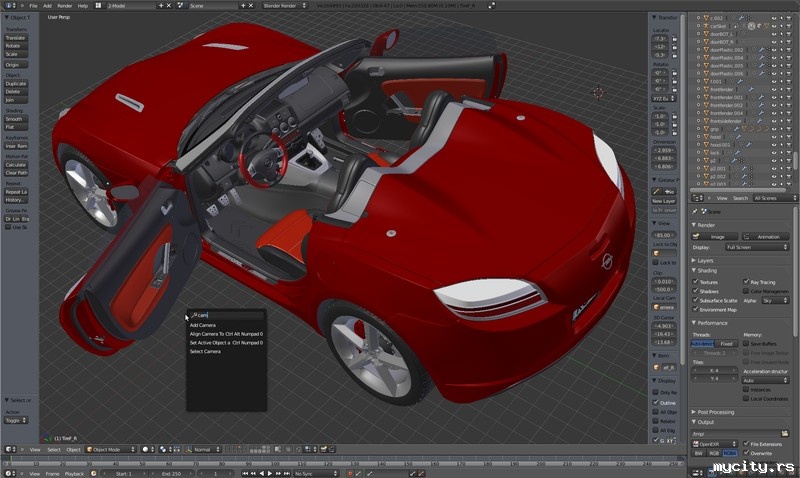Open the Toggle action dropdown
The width and height of the screenshot is (800, 478).
click(x=16, y=420)
